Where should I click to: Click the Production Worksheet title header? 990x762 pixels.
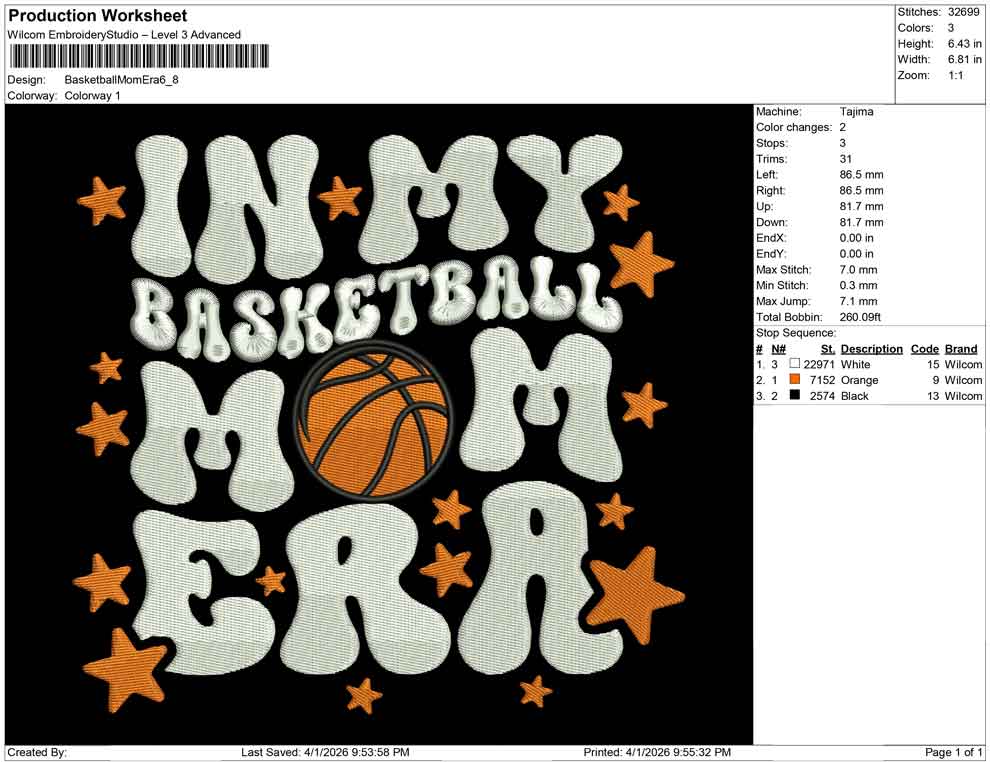coord(97,15)
